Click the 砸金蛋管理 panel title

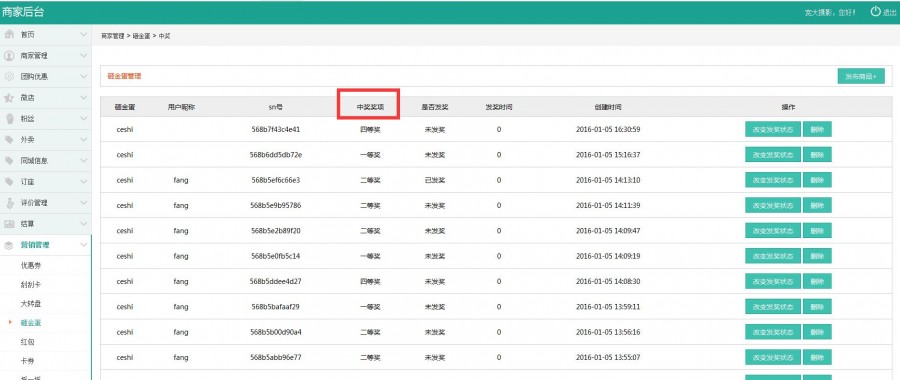pos(124,76)
